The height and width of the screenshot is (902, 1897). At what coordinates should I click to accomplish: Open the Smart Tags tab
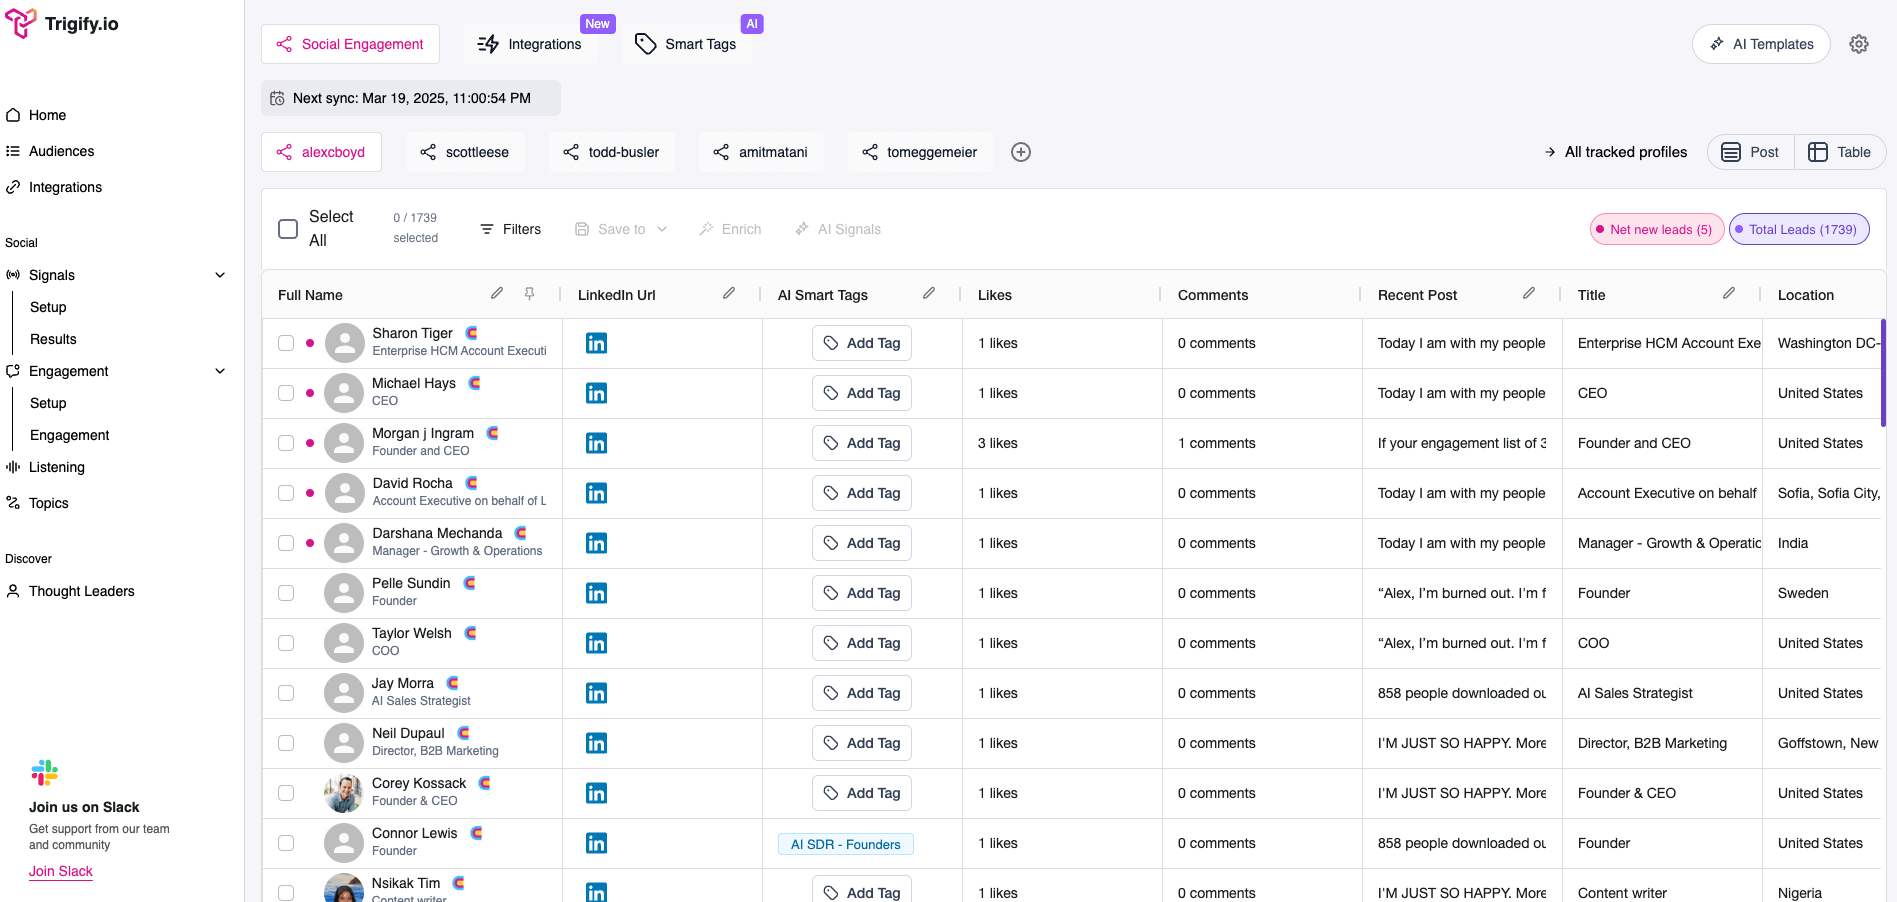(687, 44)
